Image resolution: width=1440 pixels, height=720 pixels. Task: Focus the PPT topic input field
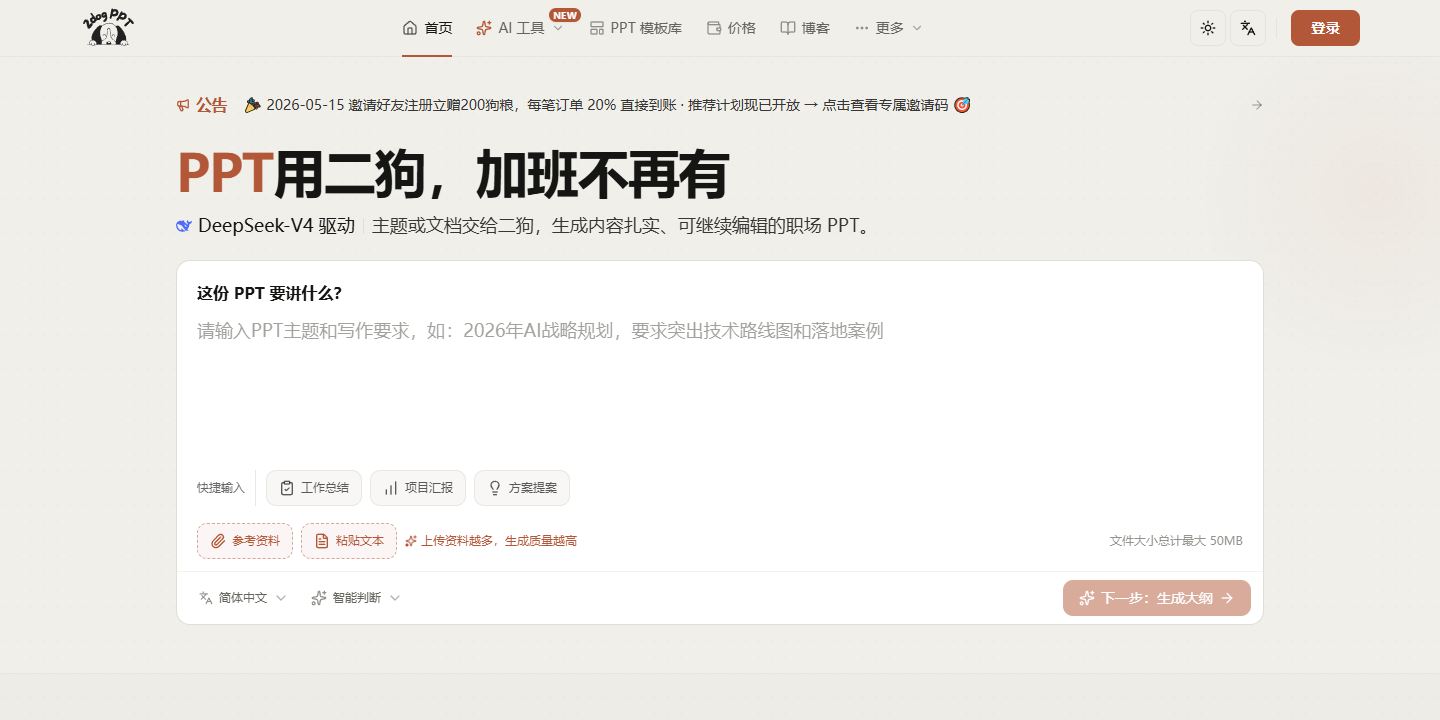tap(720, 388)
